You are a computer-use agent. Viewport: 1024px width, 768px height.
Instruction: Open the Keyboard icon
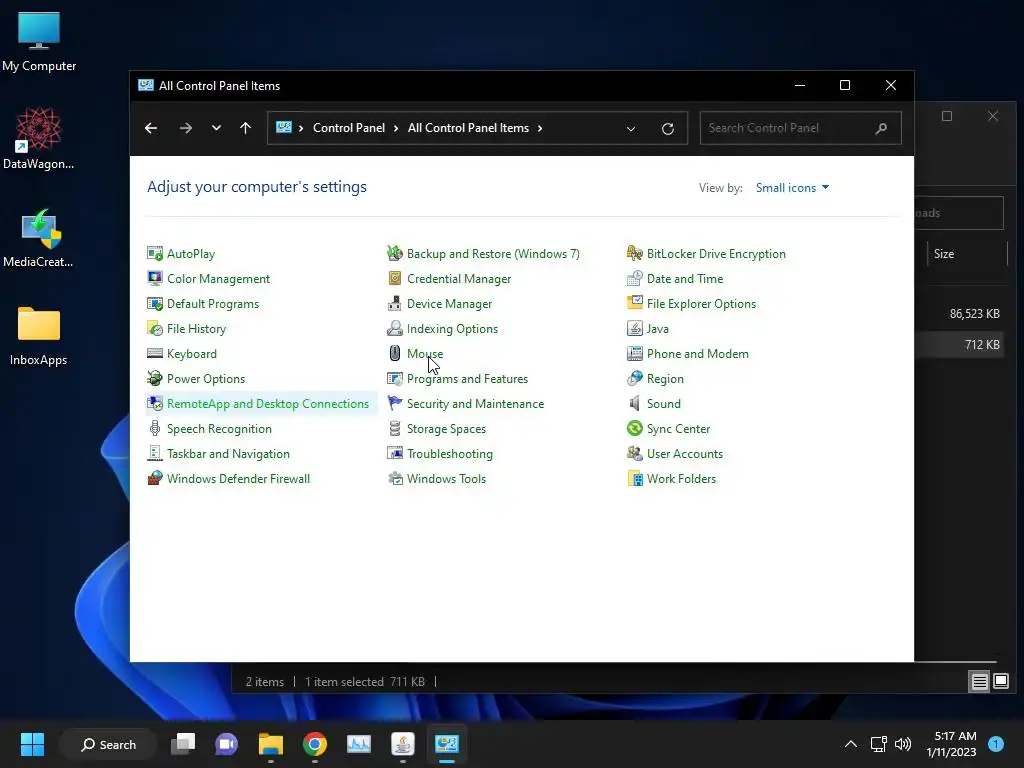[155, 353]
